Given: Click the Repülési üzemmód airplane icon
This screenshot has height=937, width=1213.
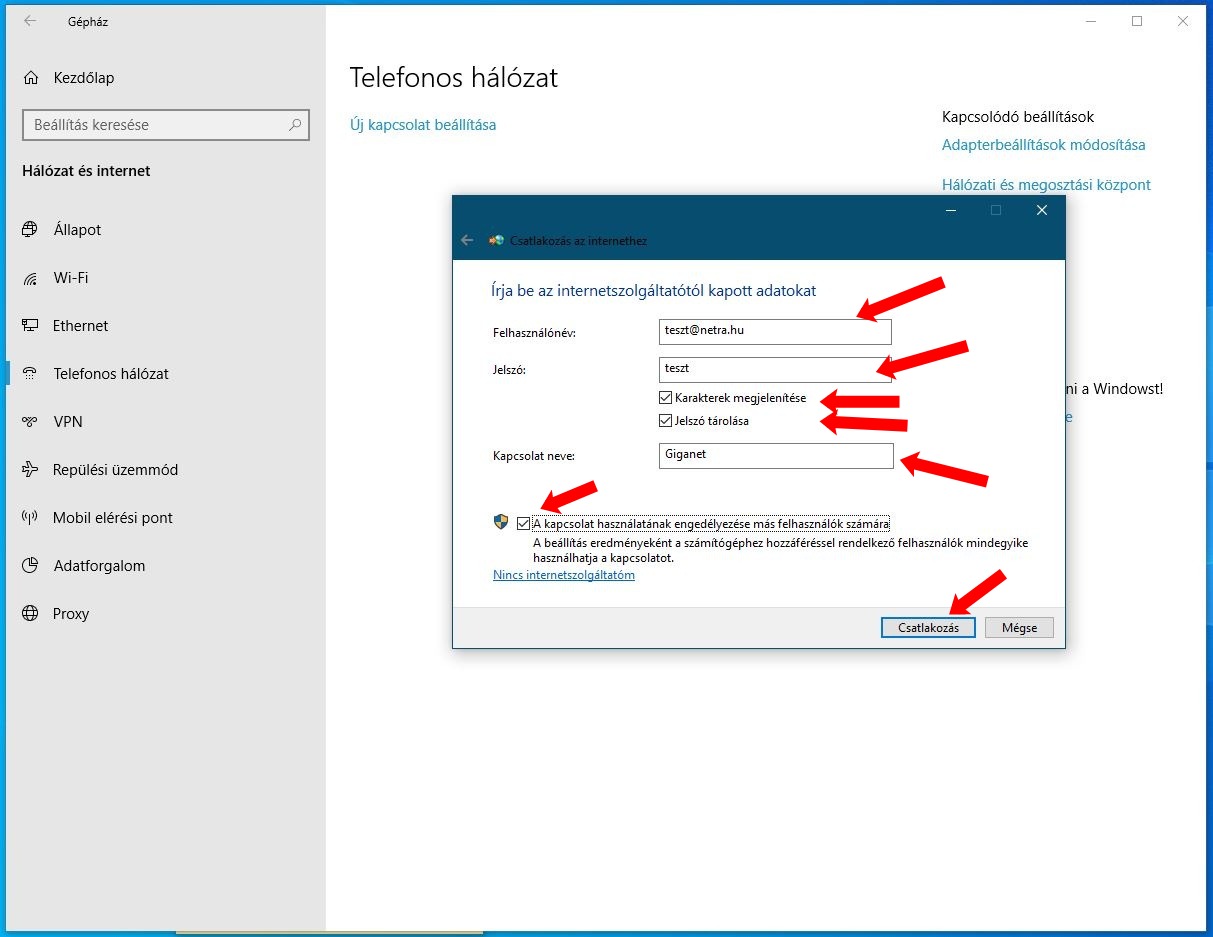Looking at the screenshot, I should point(30,470).
